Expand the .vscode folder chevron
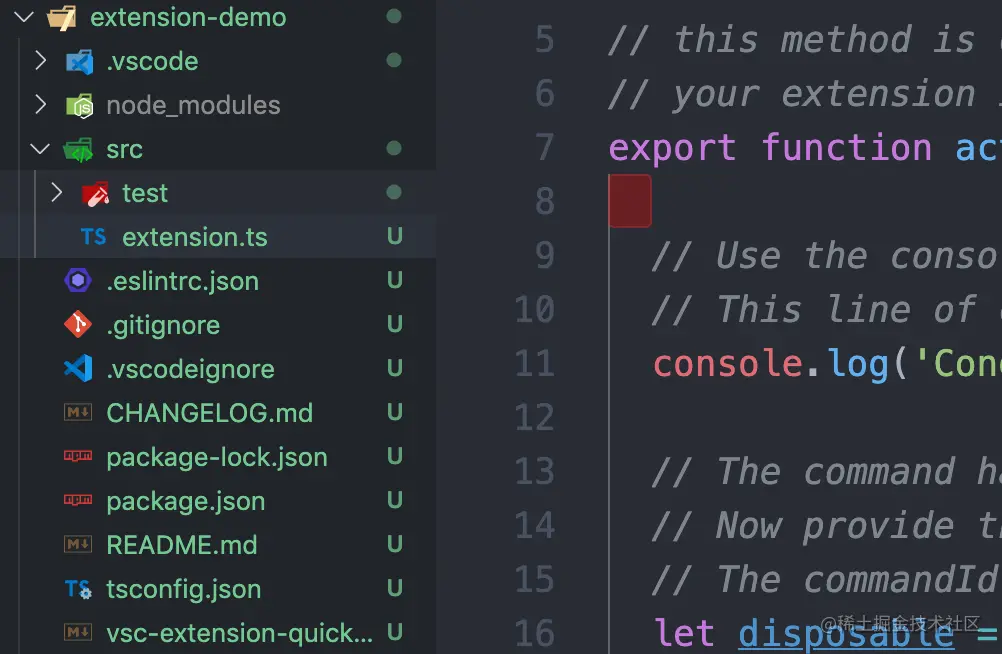The image size is (1002, 654). point(40,61)
